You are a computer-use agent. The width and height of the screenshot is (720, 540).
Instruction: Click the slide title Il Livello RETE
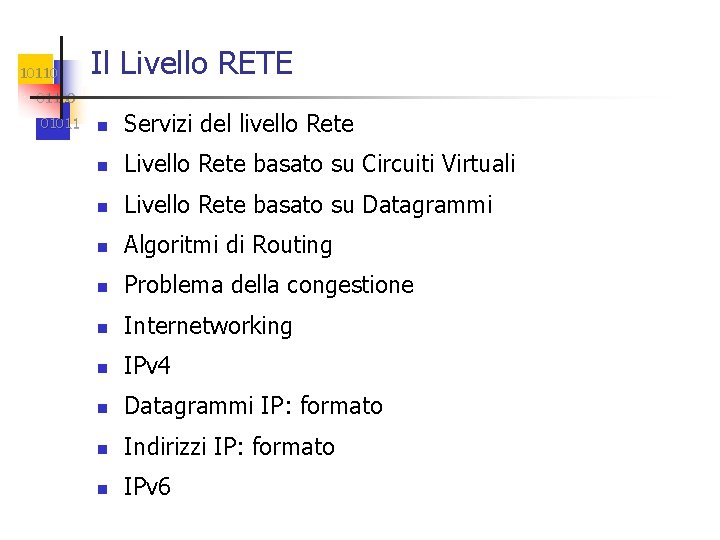click(191, 63)
